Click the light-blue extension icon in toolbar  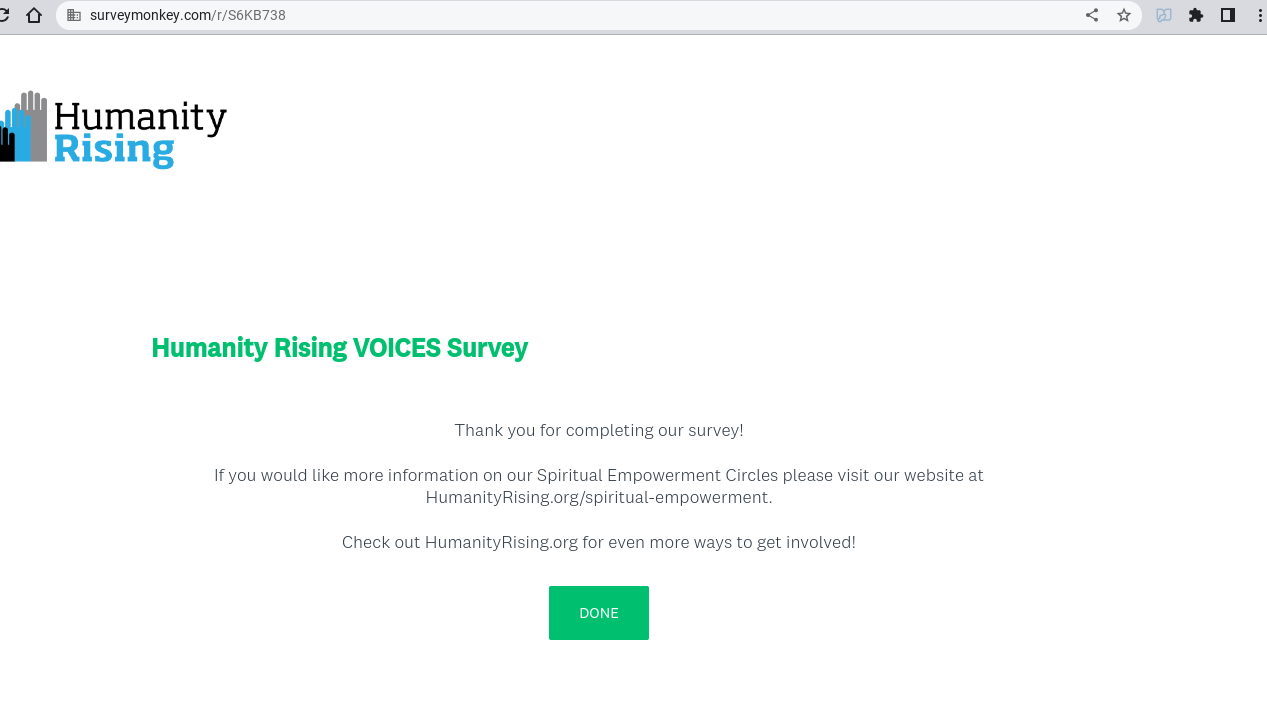1164,15
